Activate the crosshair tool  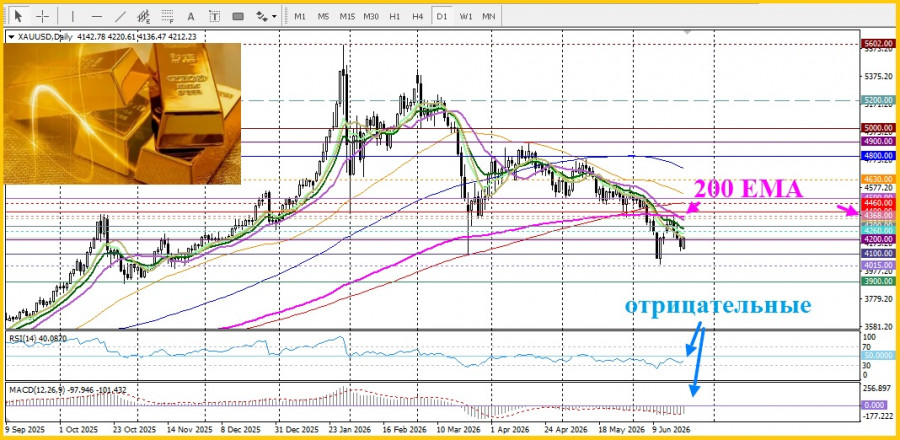tap(42, 16)
